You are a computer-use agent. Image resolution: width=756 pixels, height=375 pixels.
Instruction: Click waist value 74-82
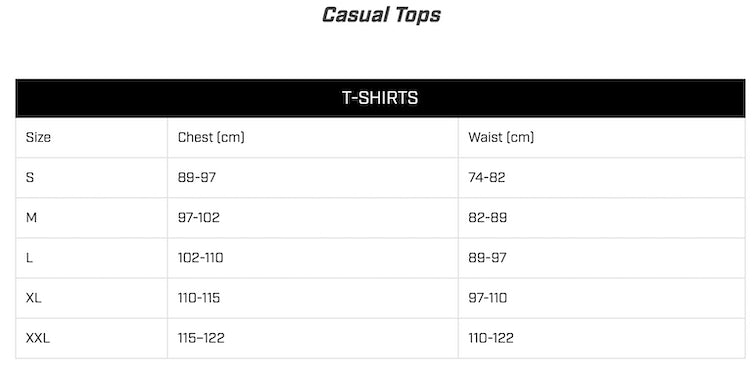tap(486, 177)
